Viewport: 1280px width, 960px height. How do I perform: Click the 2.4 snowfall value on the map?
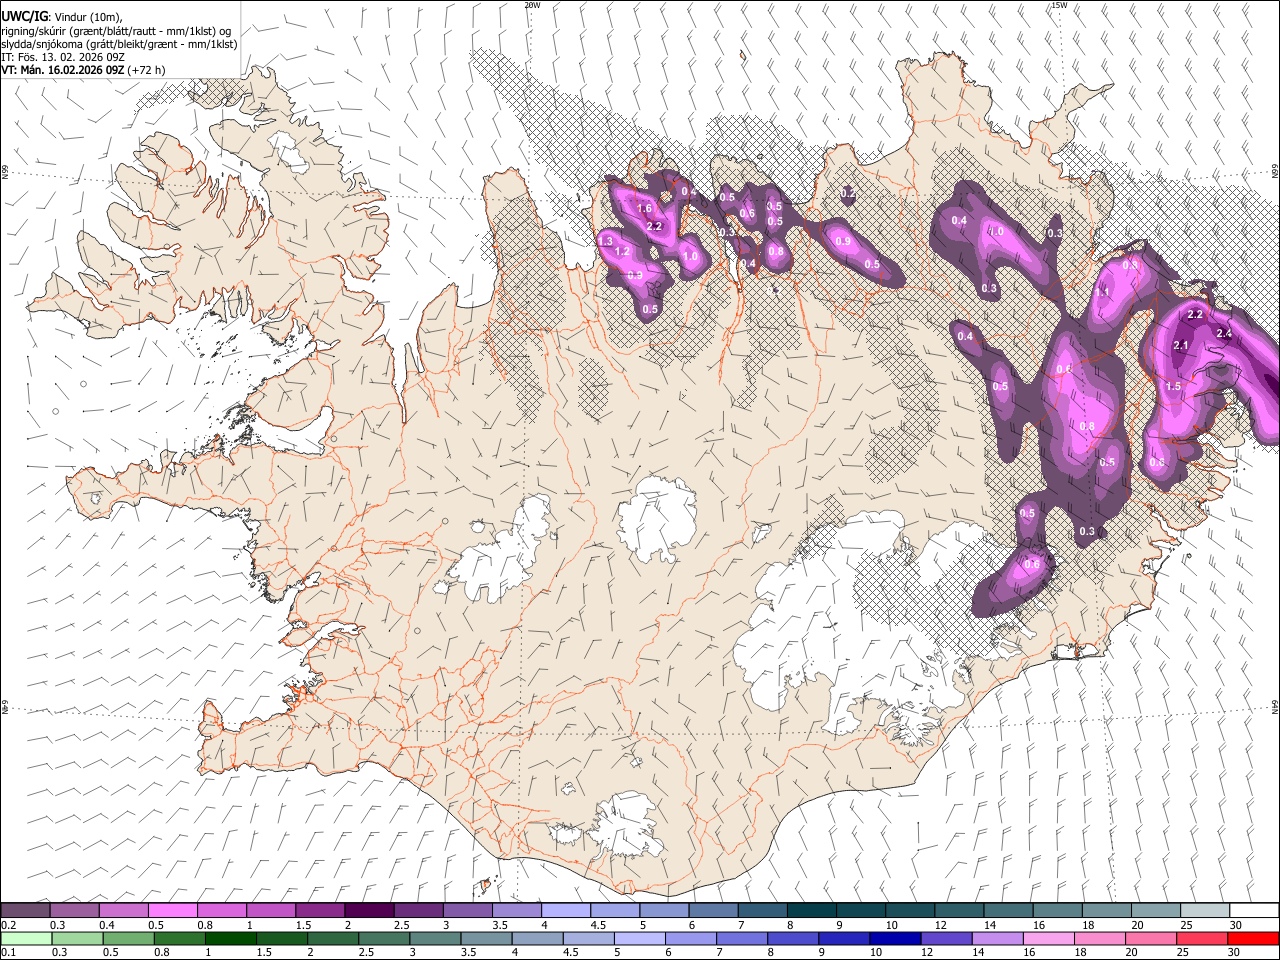click(1224, 334)
